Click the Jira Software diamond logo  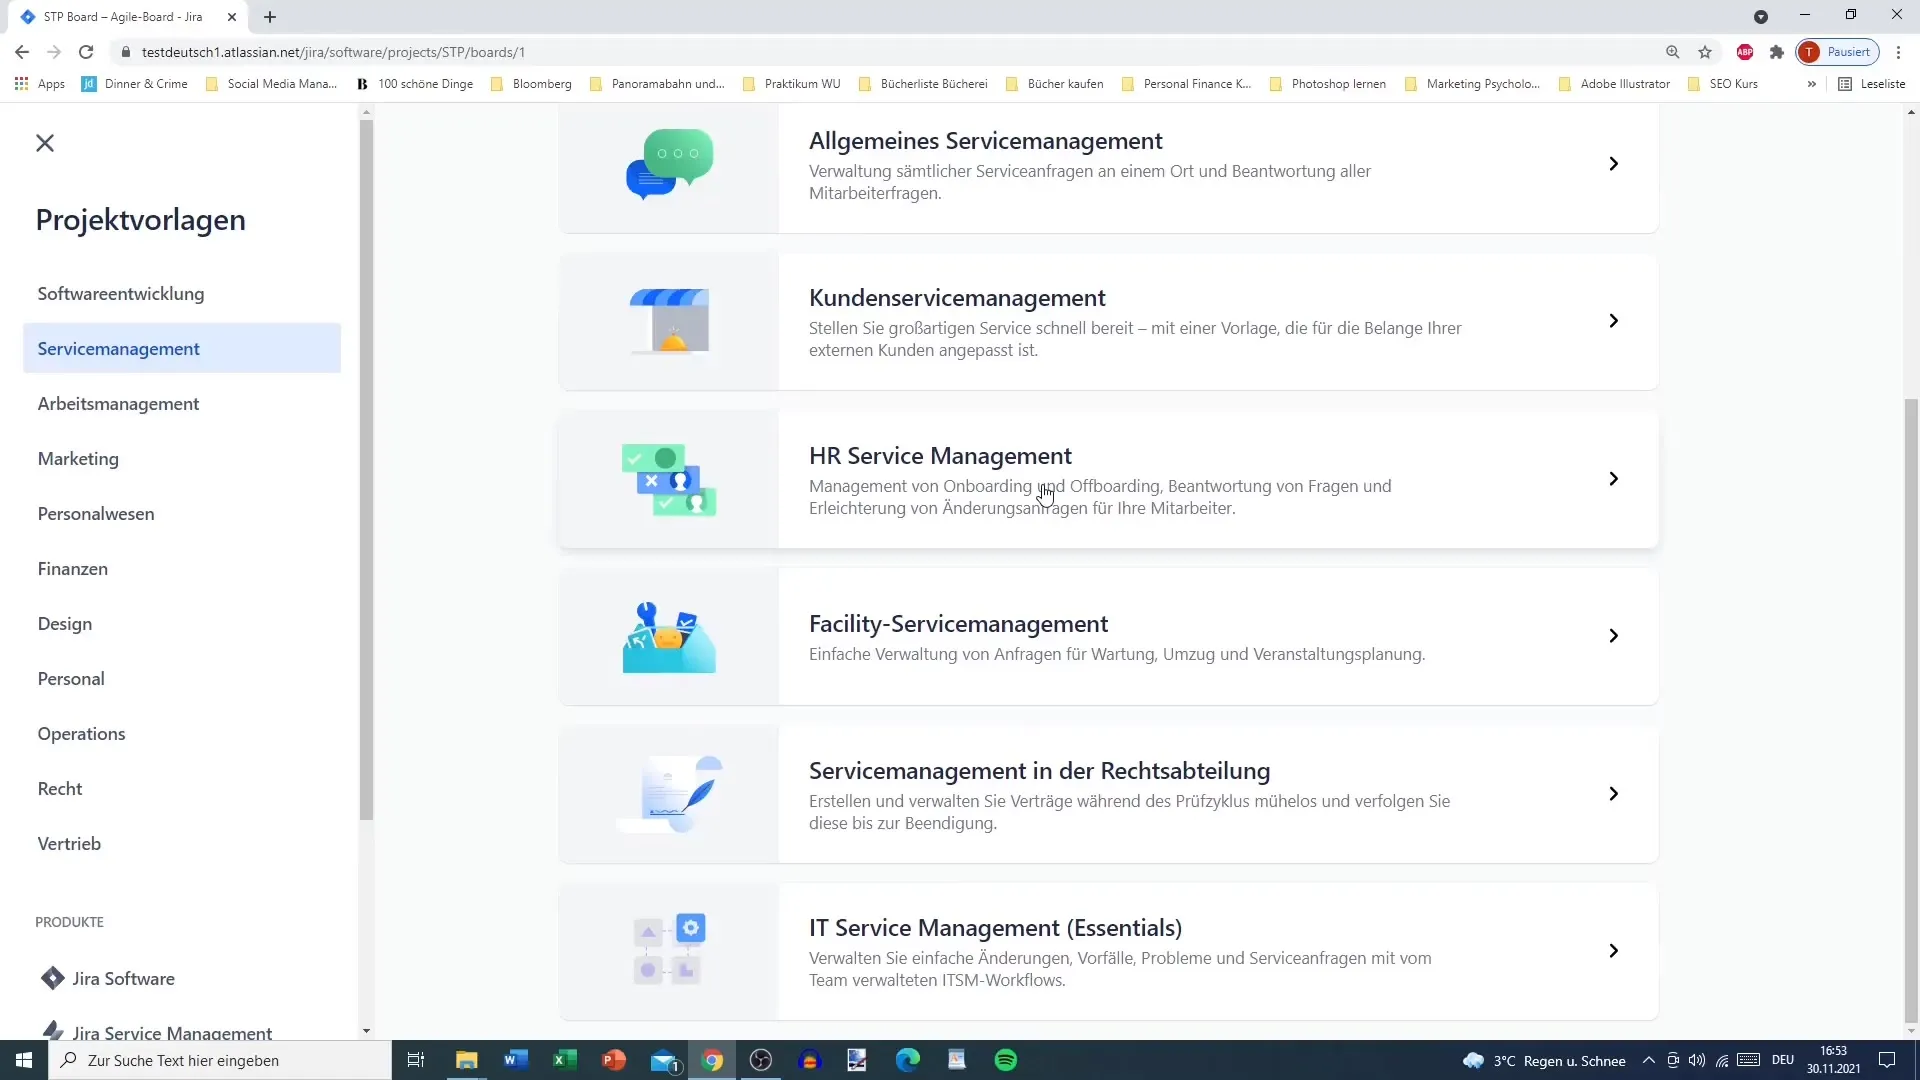(x=52, y=978)
